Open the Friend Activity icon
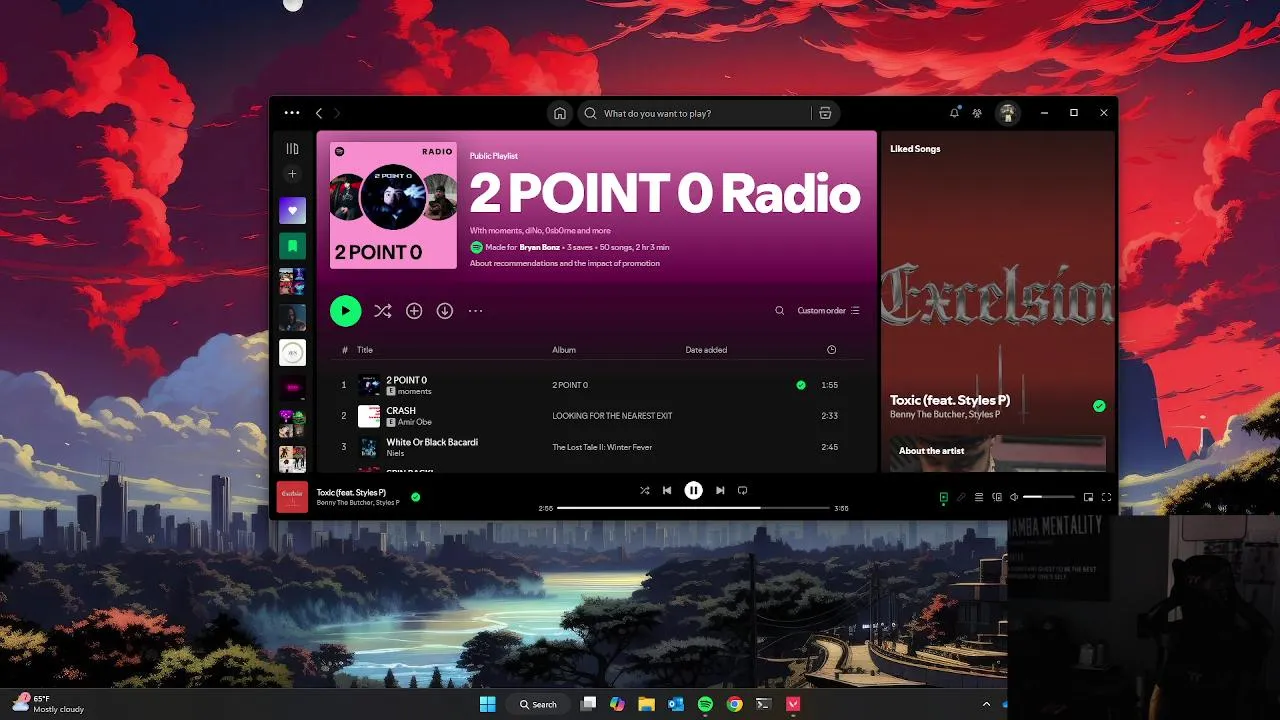This screenshot has height=720, width=1280. pos(977,113)
